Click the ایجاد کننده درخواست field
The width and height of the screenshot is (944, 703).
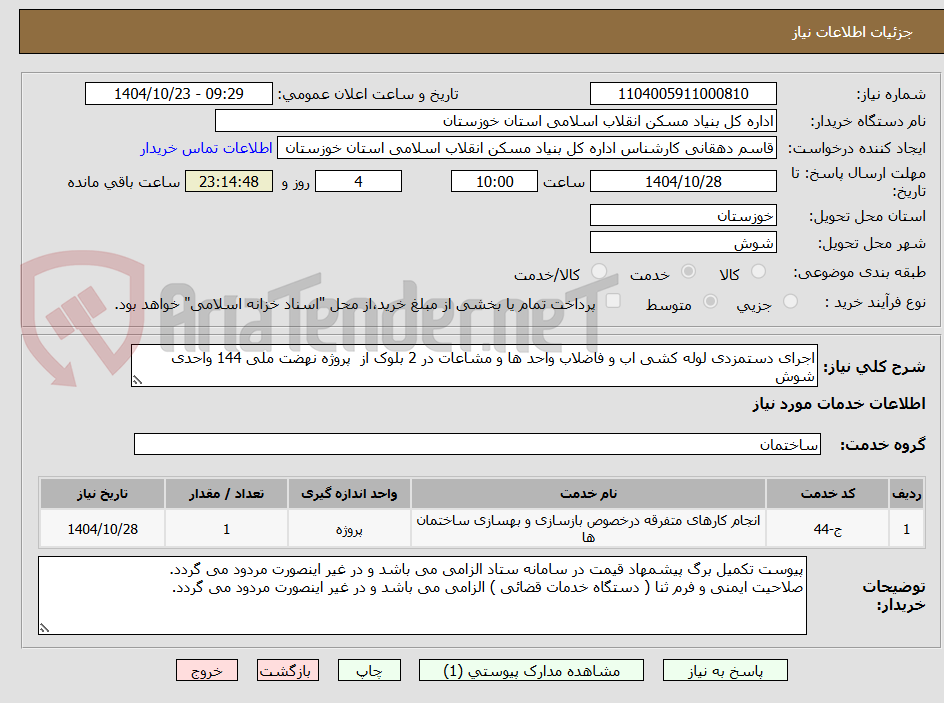point(527,148)
